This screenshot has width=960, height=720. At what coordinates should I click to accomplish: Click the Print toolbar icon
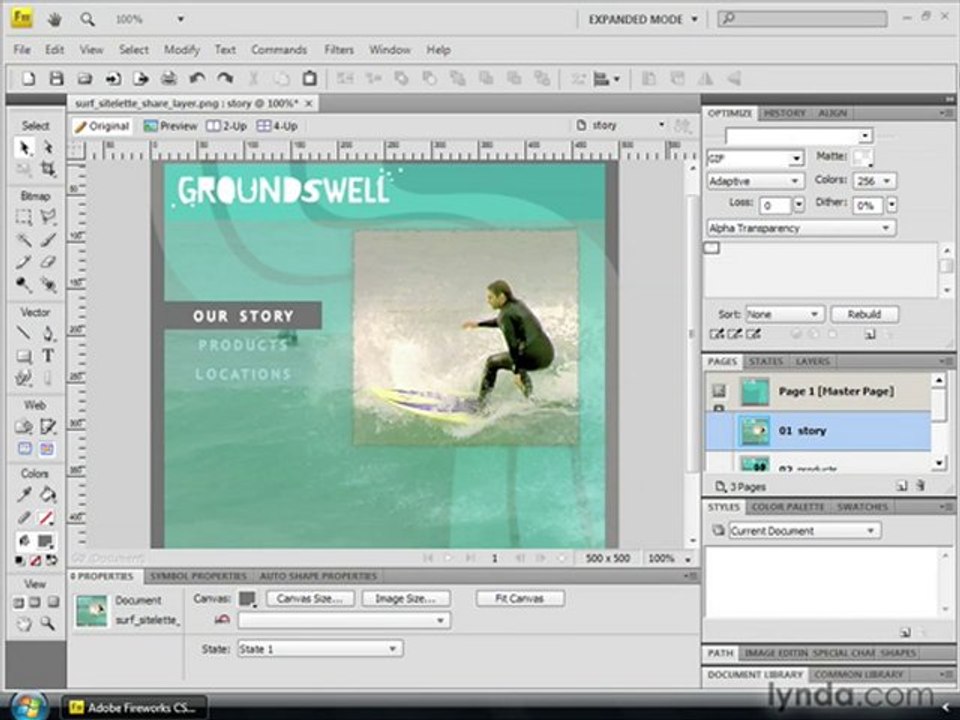click(169, 78)
